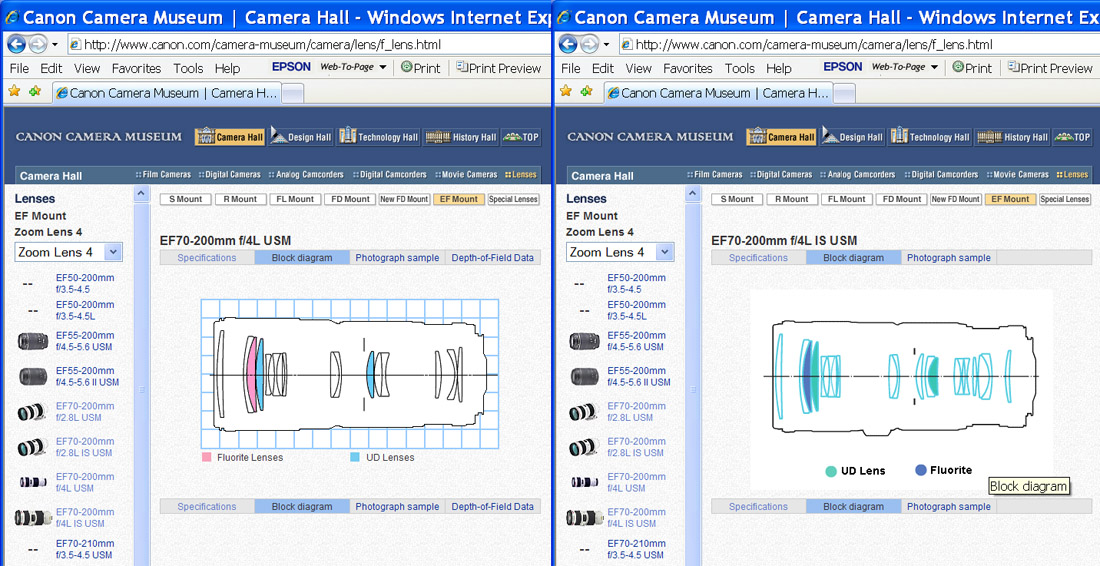
Task: Open Favorites Center star in the right window
Action: [565, 91]
